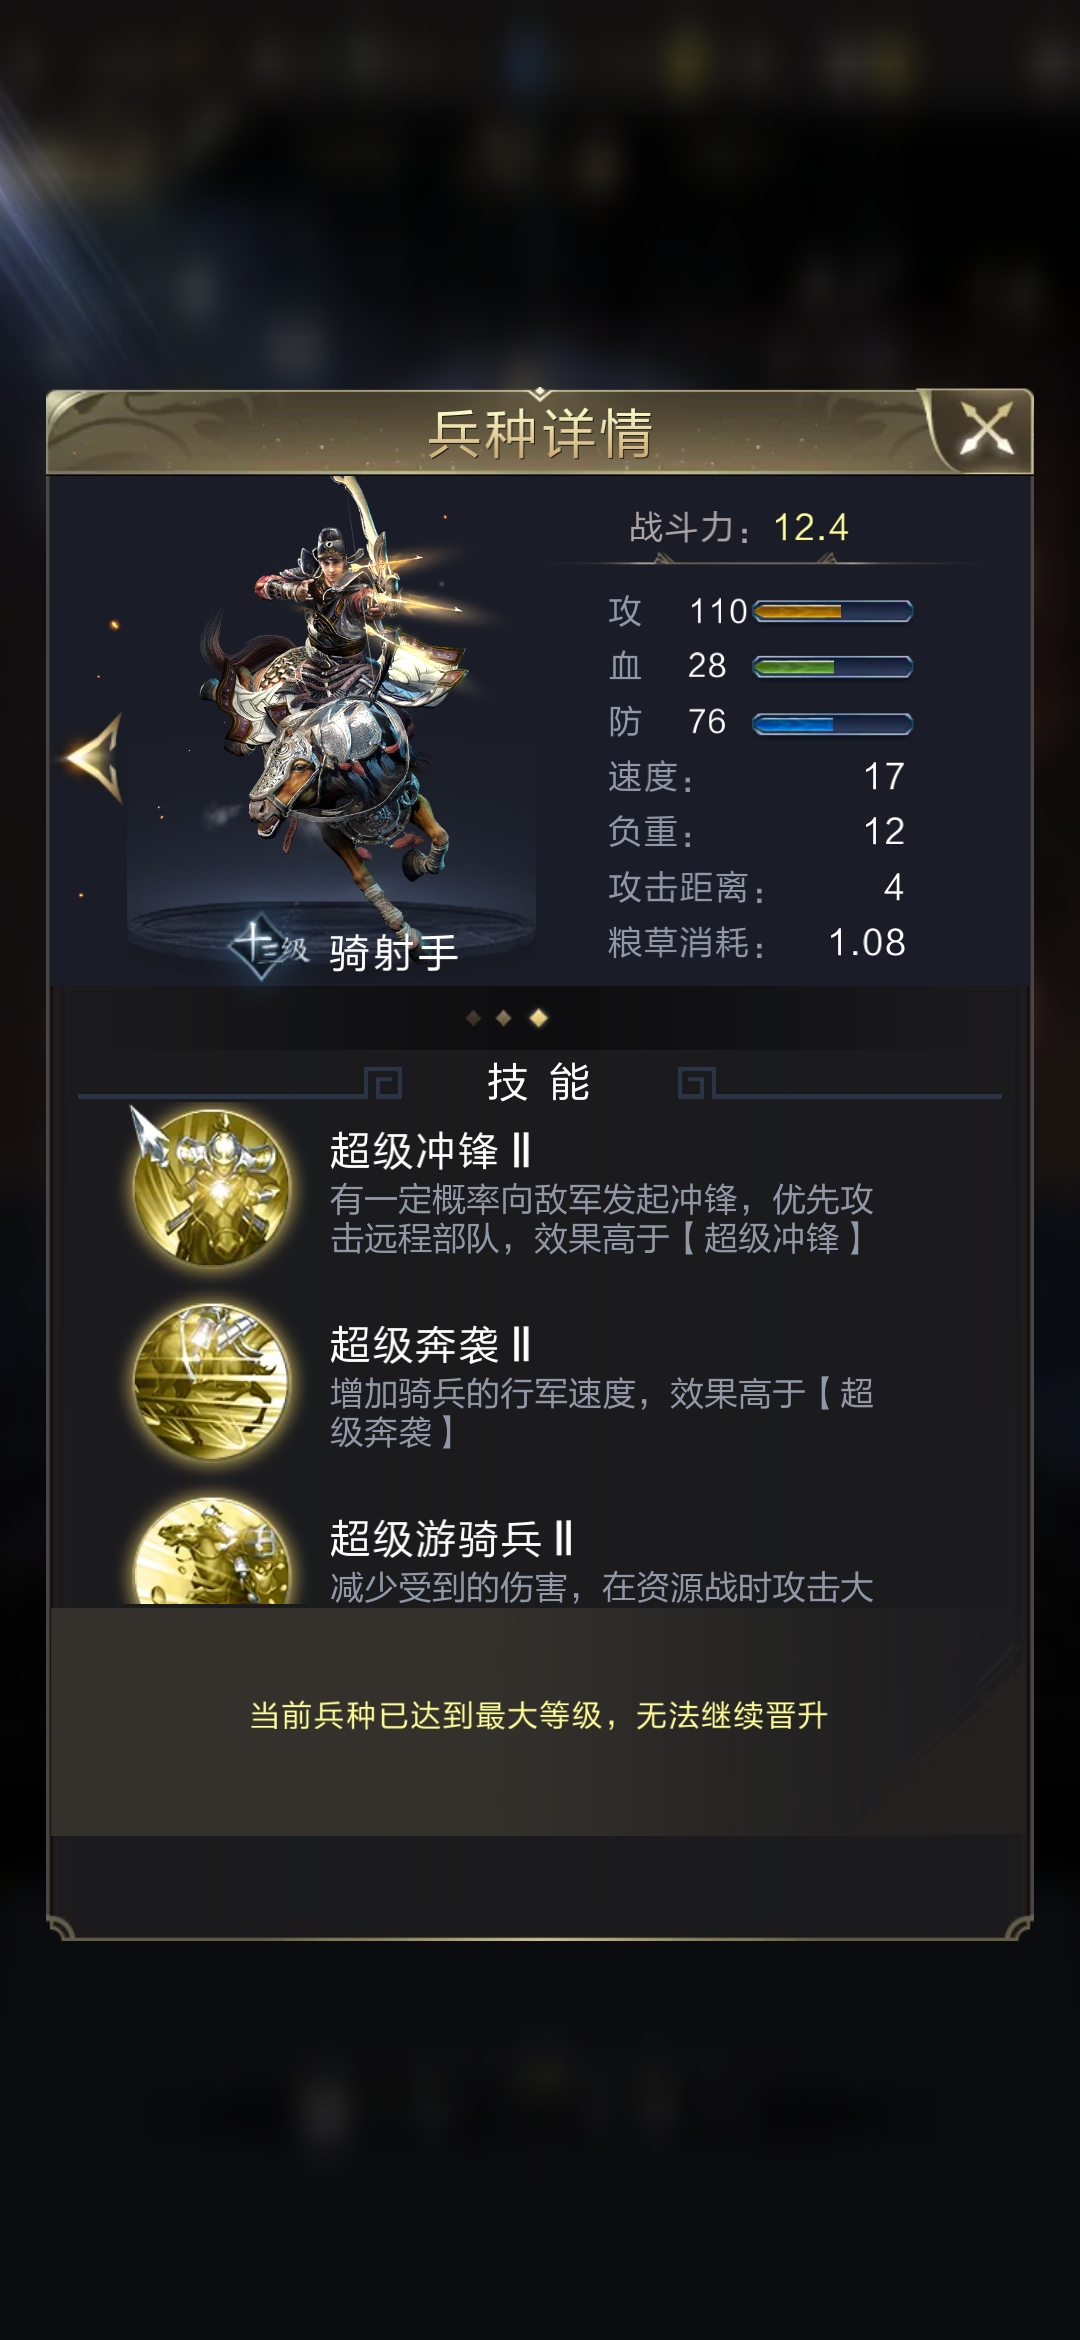Close the 兵种详情 dialog
Viewport: 1080px width, 2340px height.
pos(986,431)
